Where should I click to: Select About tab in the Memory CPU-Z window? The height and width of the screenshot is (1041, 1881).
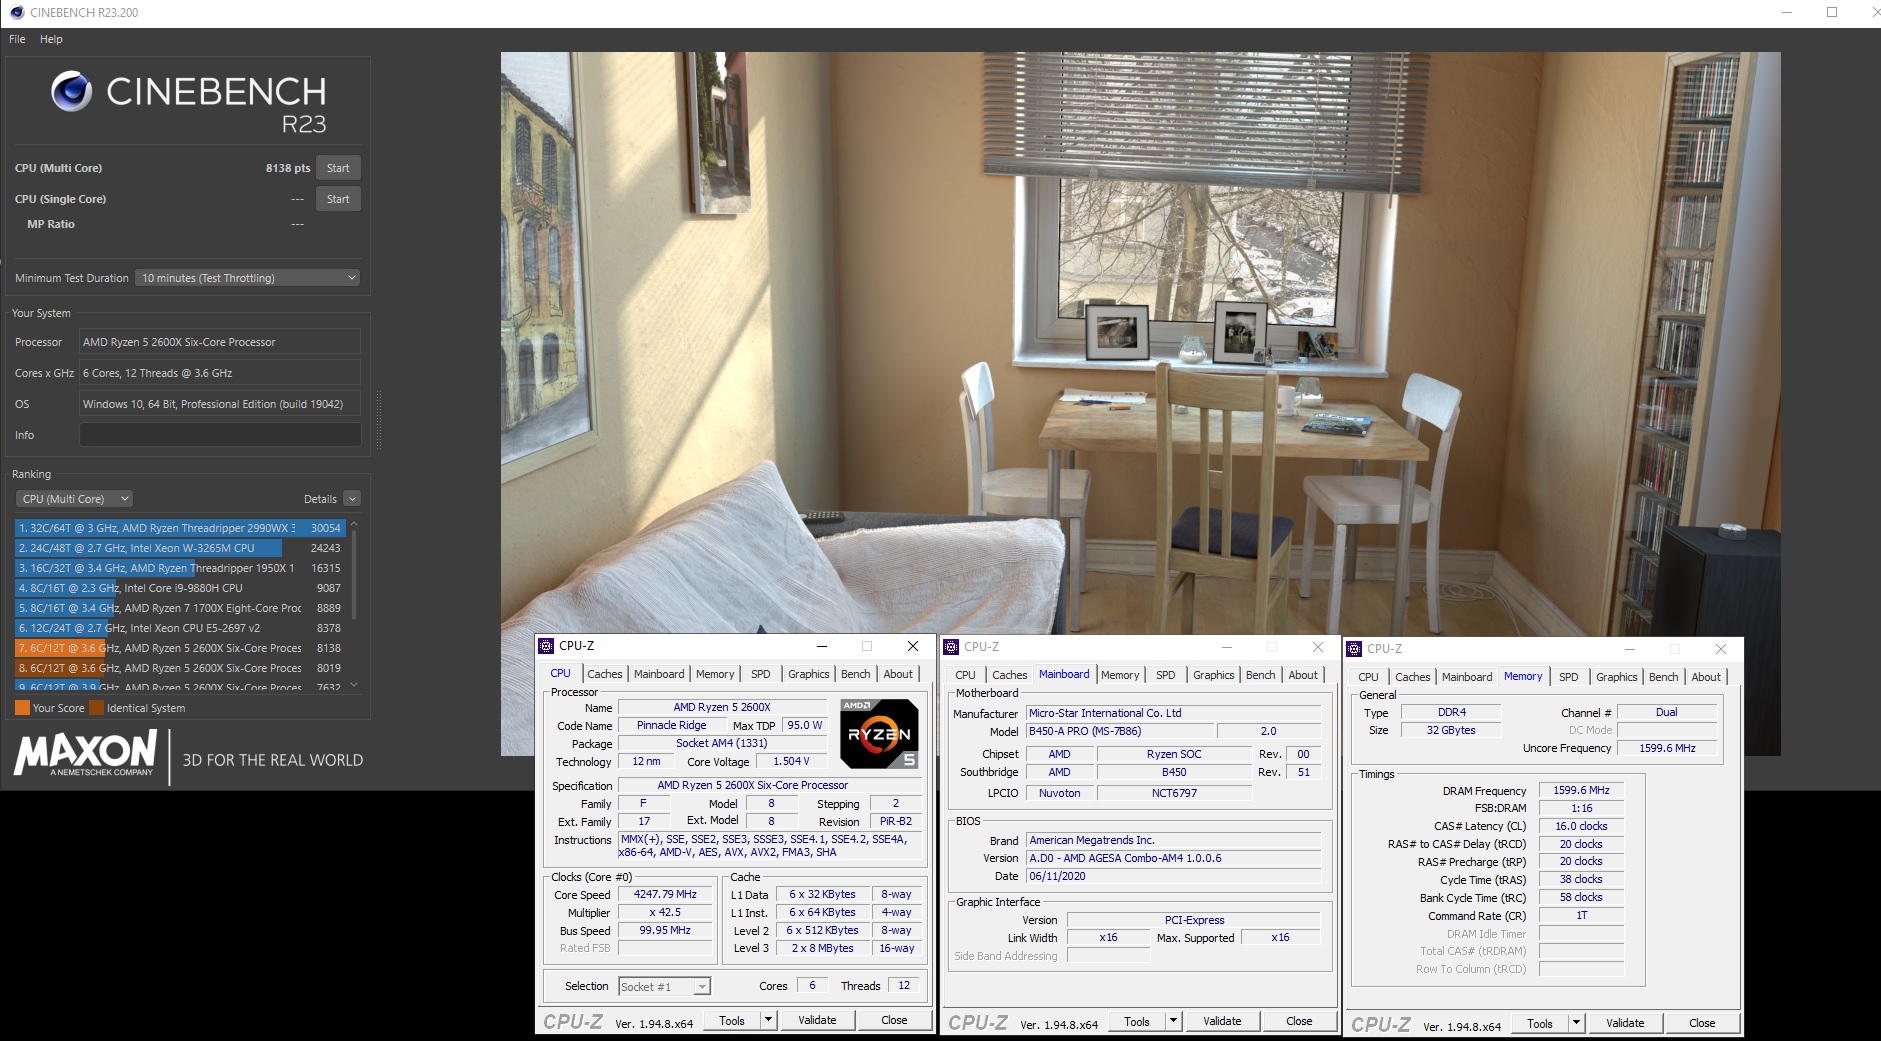point(1706,677)
